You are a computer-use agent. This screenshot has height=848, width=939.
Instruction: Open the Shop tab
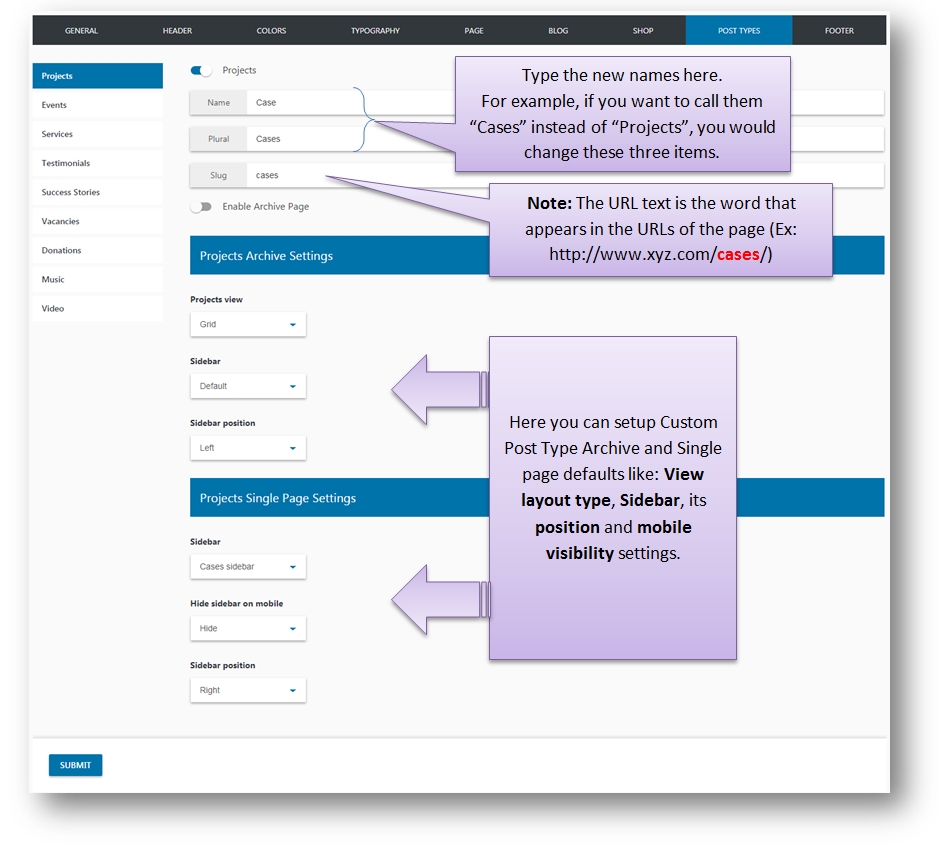pos(643,31)
